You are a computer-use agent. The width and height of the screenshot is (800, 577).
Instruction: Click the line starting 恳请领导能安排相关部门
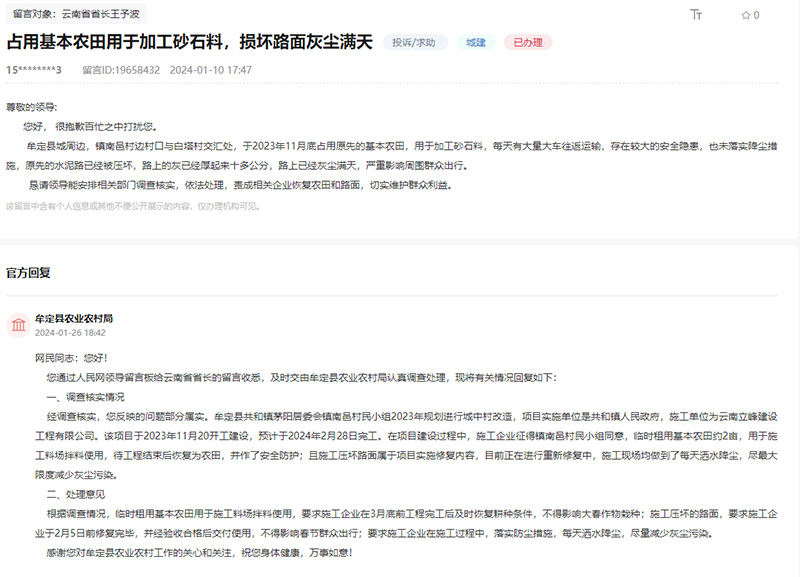click(x=241, y=185)
